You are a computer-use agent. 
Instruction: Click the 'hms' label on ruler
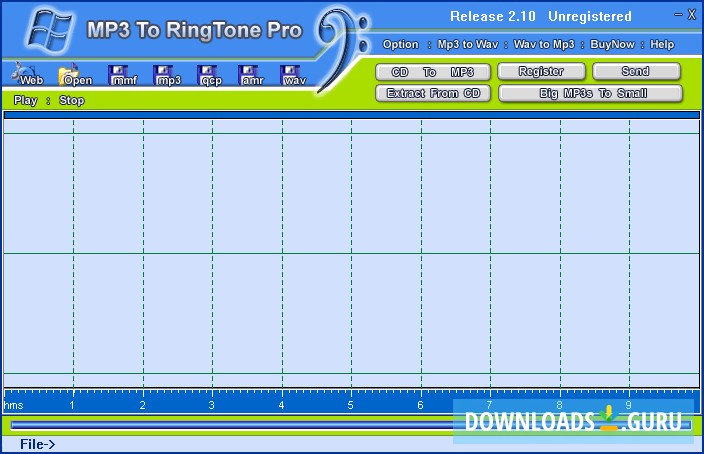pyautogui.click(x=13, y=405)
